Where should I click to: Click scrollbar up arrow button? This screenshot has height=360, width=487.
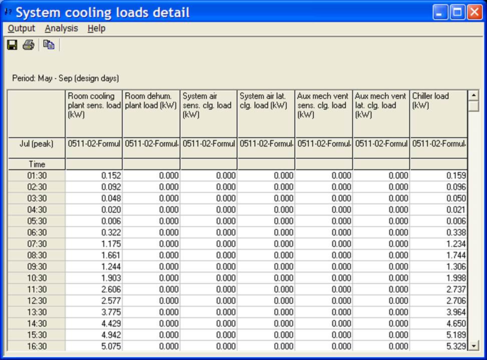pos(473,95)
